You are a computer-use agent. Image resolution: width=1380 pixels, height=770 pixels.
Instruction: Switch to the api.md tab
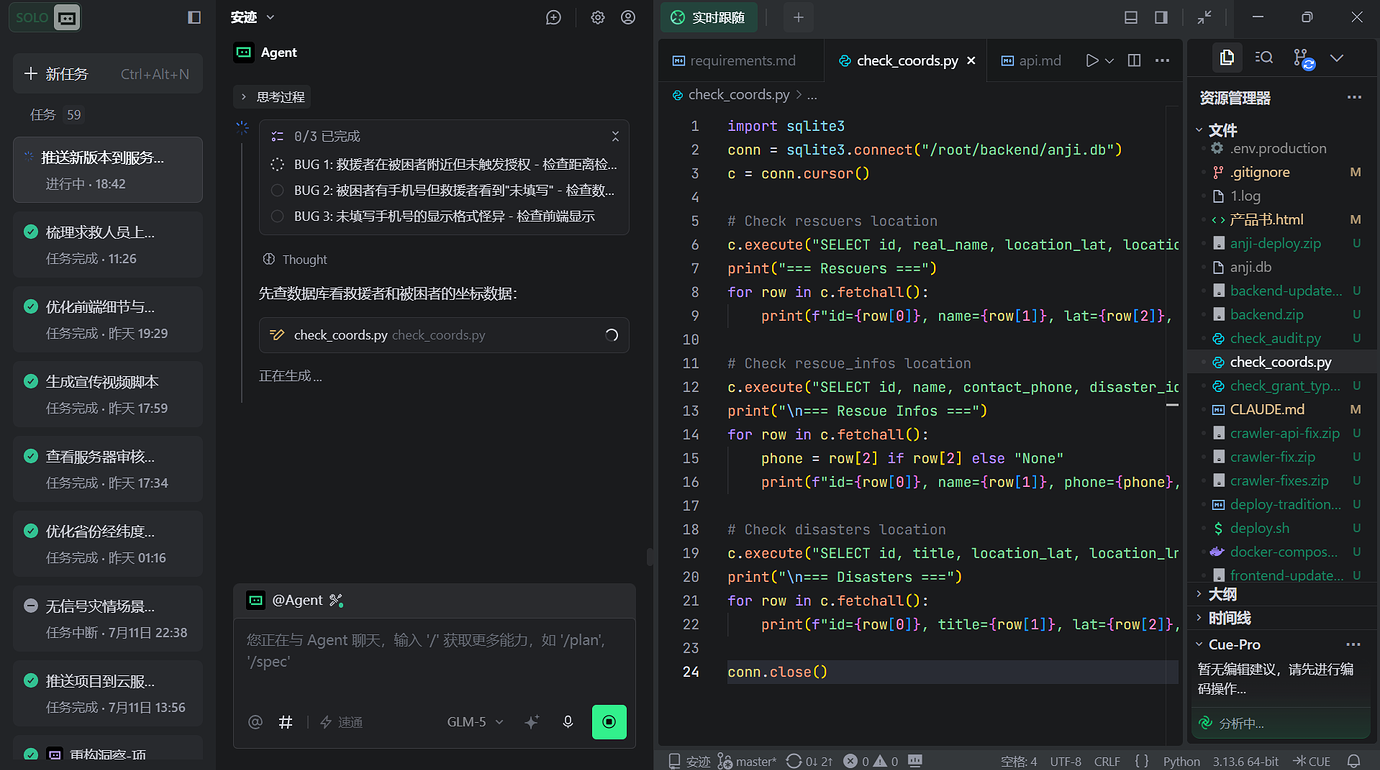[1030, 61]
